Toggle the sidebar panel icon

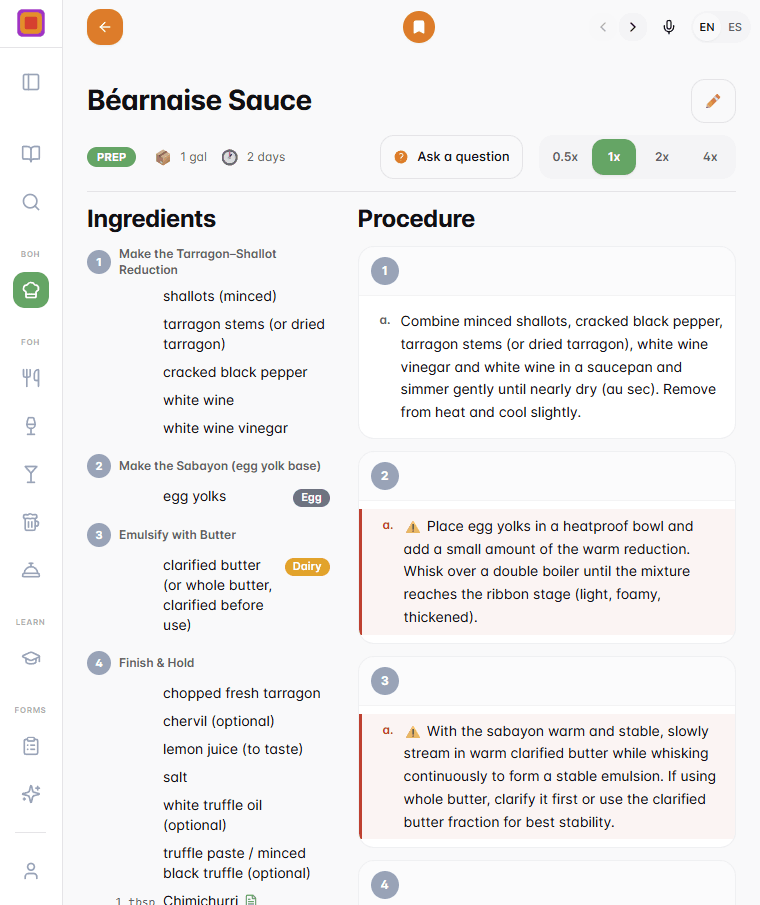(31, 82)
